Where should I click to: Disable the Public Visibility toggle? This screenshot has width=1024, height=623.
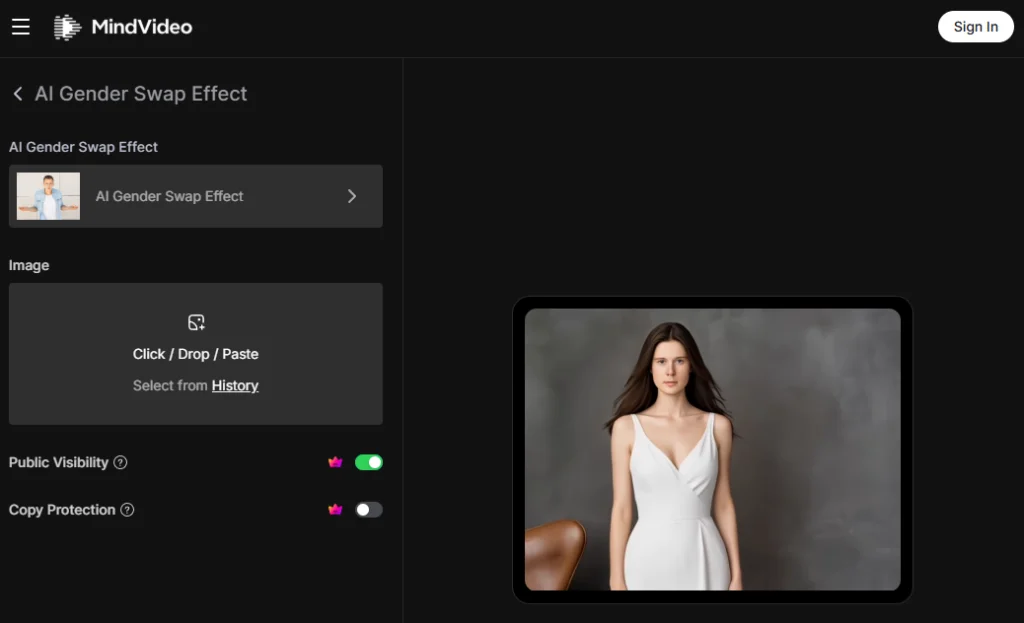(x=369, y=462)
